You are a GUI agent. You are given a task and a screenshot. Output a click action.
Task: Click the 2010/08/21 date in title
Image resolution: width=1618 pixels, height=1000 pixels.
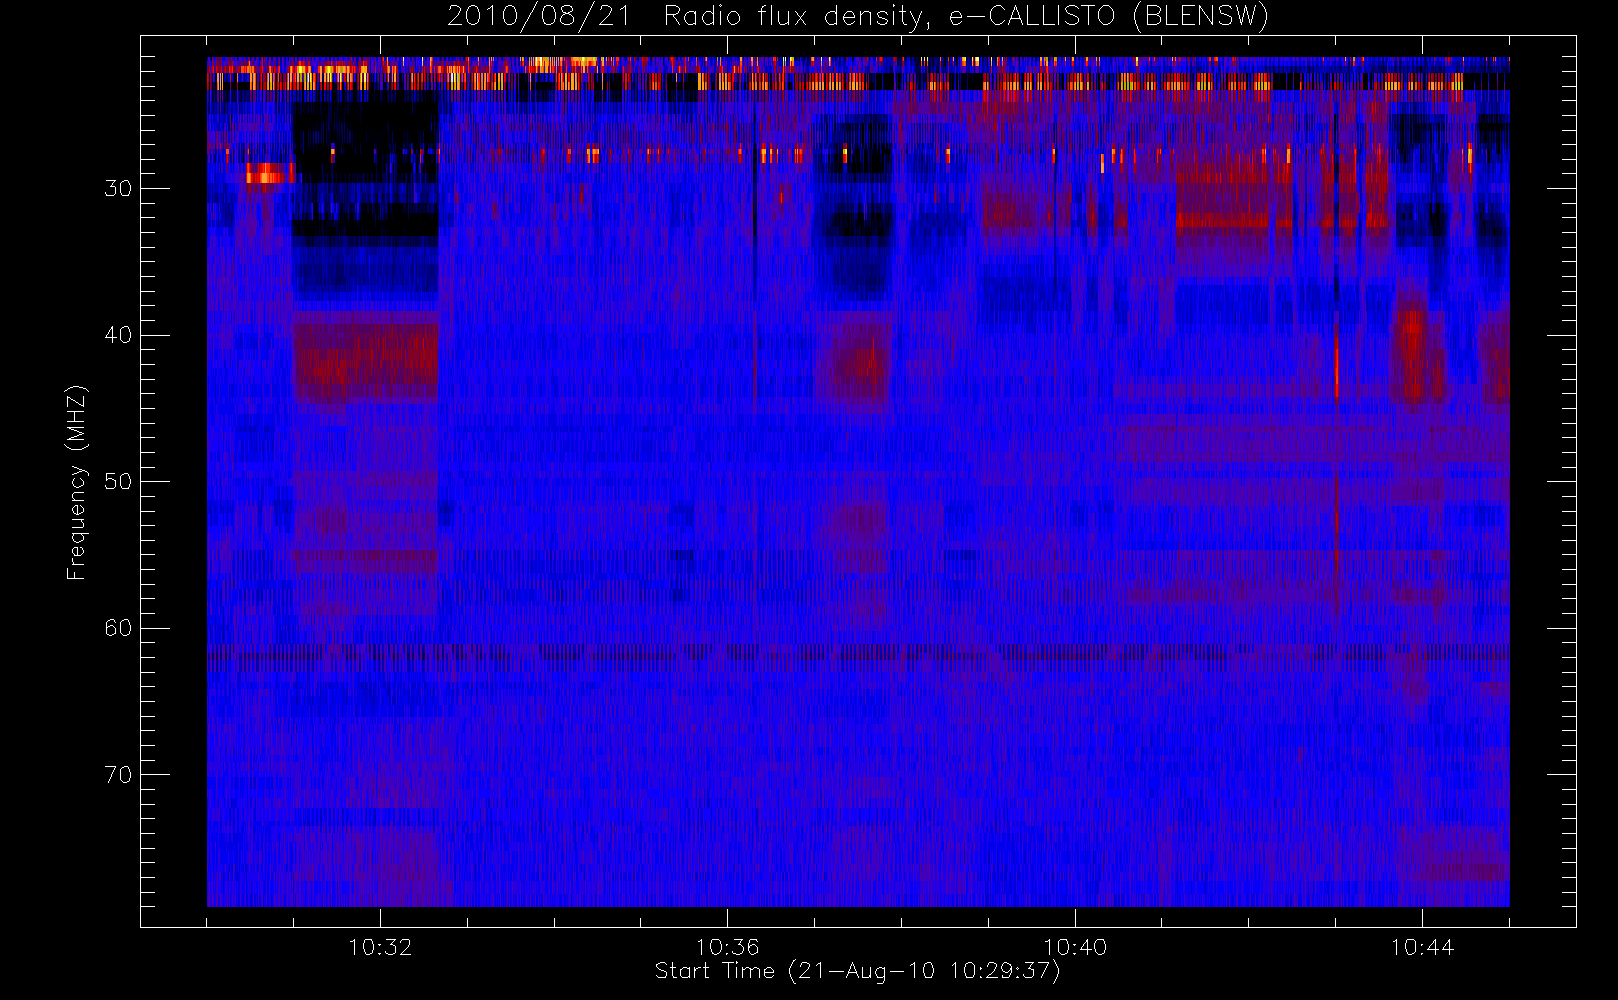(539, 17)
